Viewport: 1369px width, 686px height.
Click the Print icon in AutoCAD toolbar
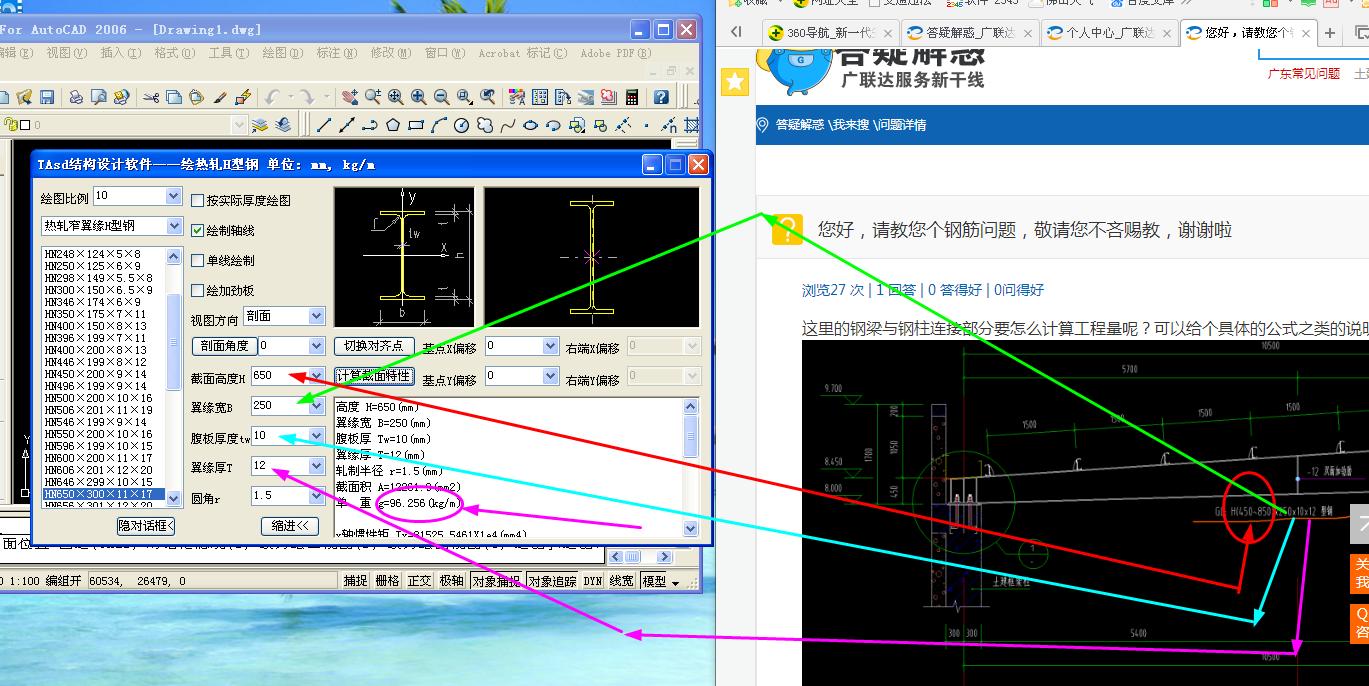tap(76, 97)
